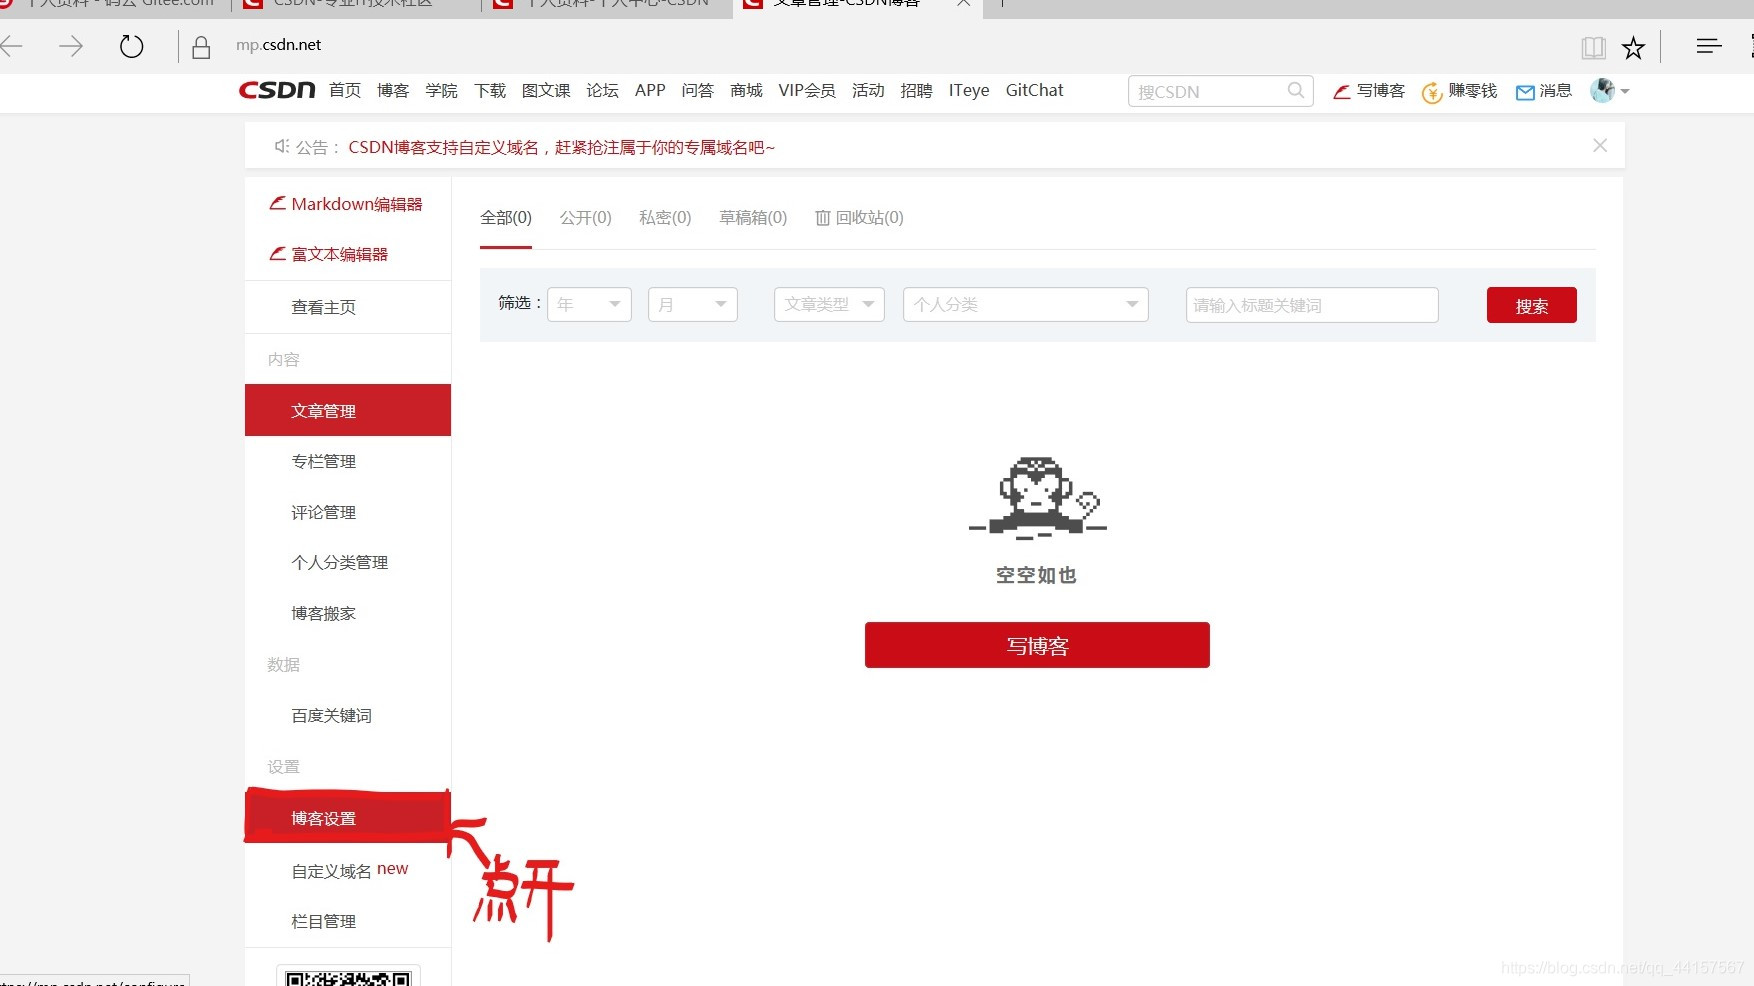Click the browser forward arrow
Viewport: 1754px width, 986px height.
pyautogui.click(x=71, y=46)
